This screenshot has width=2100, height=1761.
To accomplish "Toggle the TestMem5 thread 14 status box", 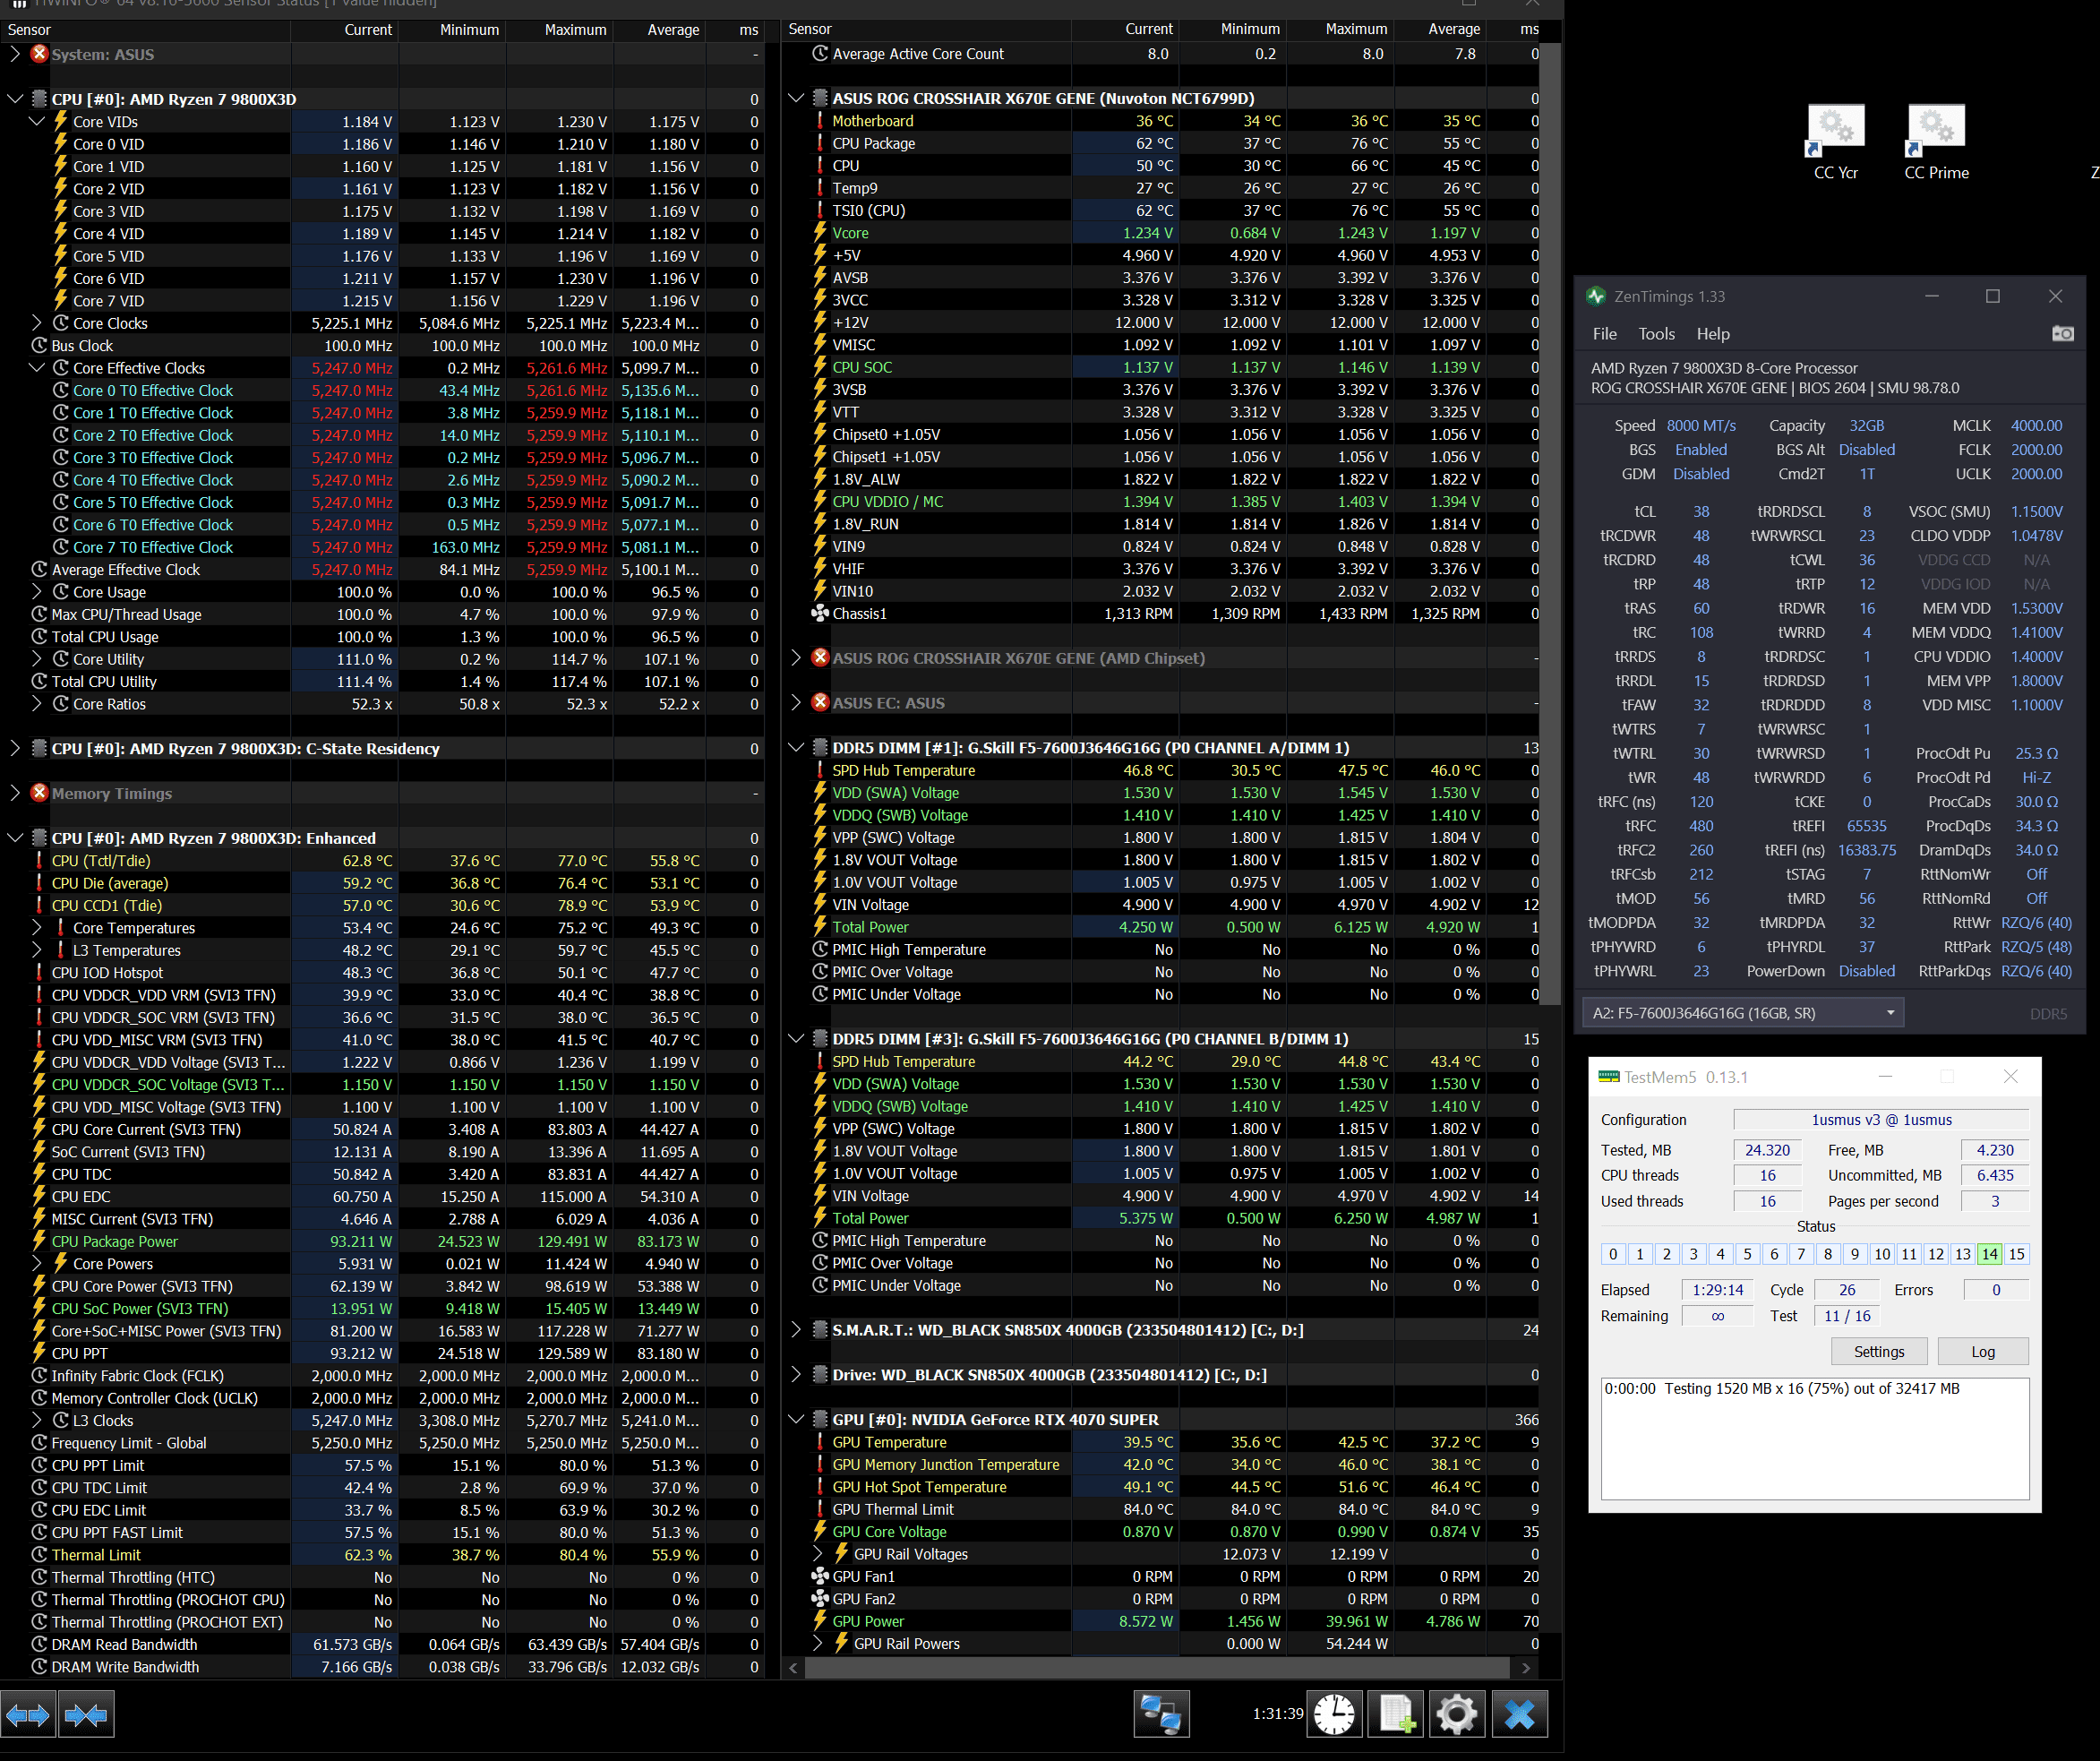I will (x=1989, y=1254).
